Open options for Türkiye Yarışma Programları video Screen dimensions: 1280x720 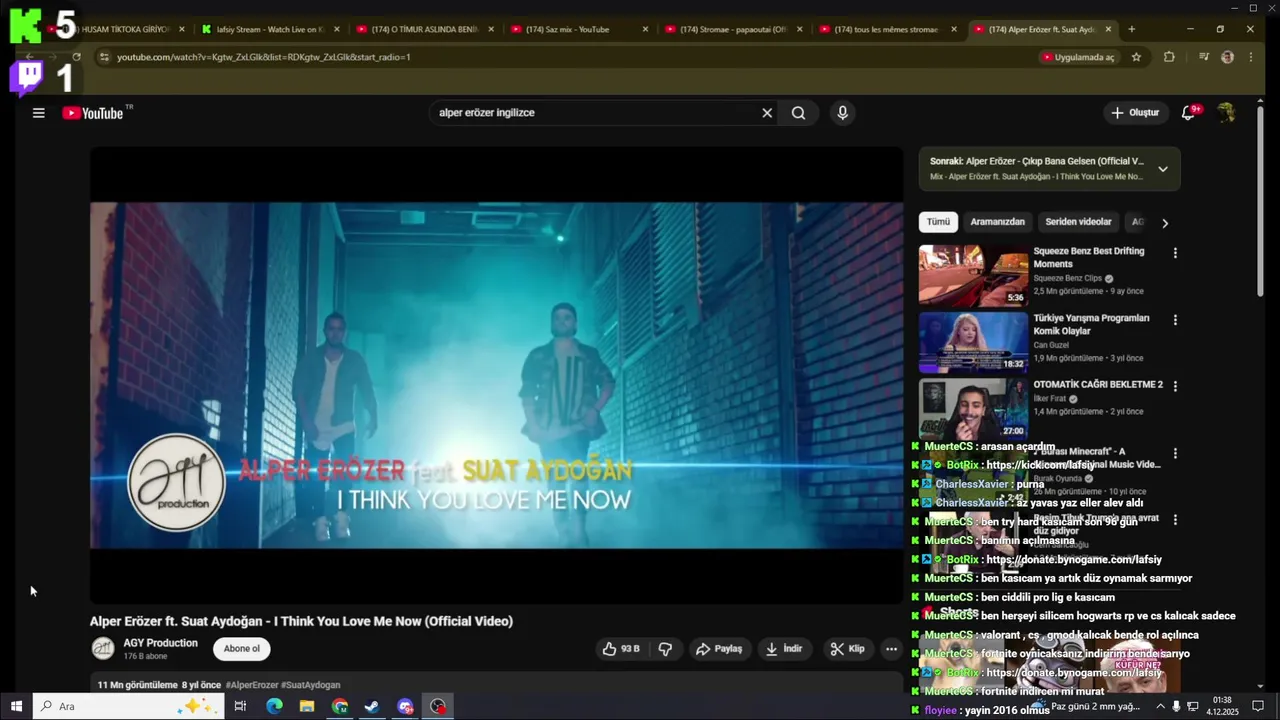coord(1175,320)
